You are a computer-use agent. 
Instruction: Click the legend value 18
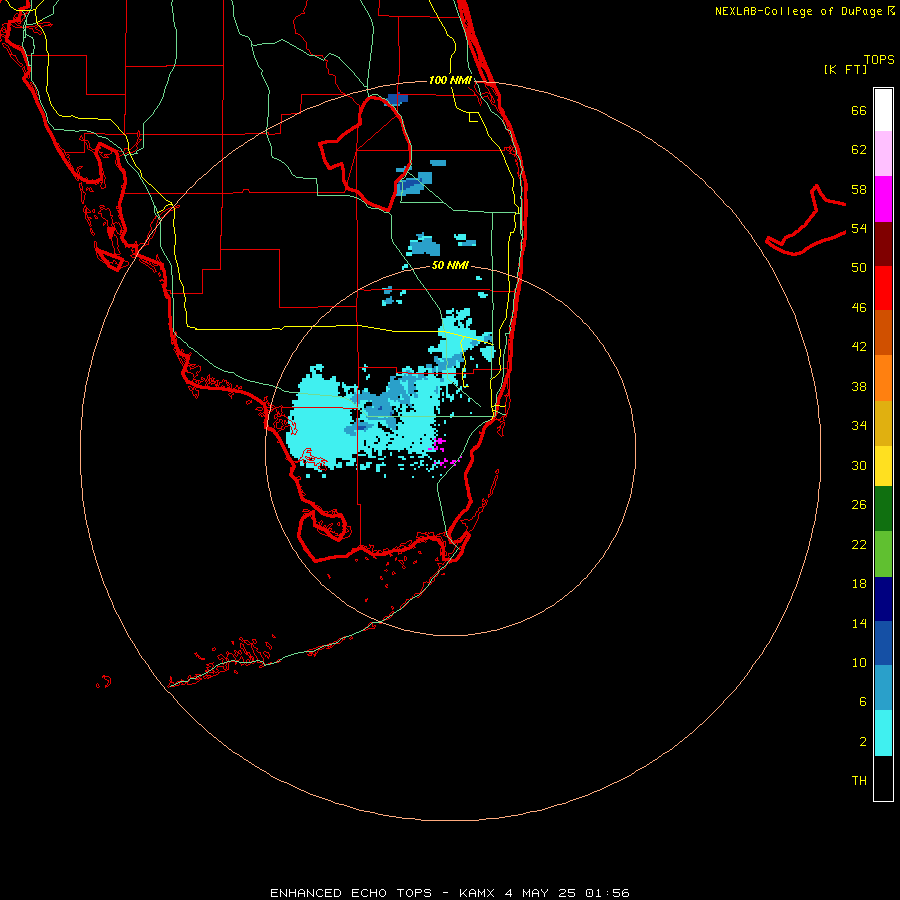pyautogui.click(x=859, y=584)
